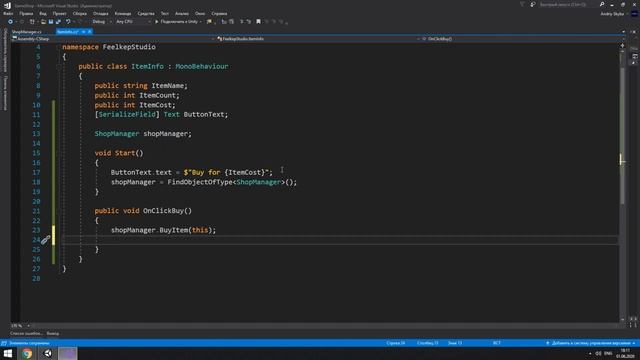Open the Any CPU platform dropdown
640x360 pixels.
click(133, 22)
